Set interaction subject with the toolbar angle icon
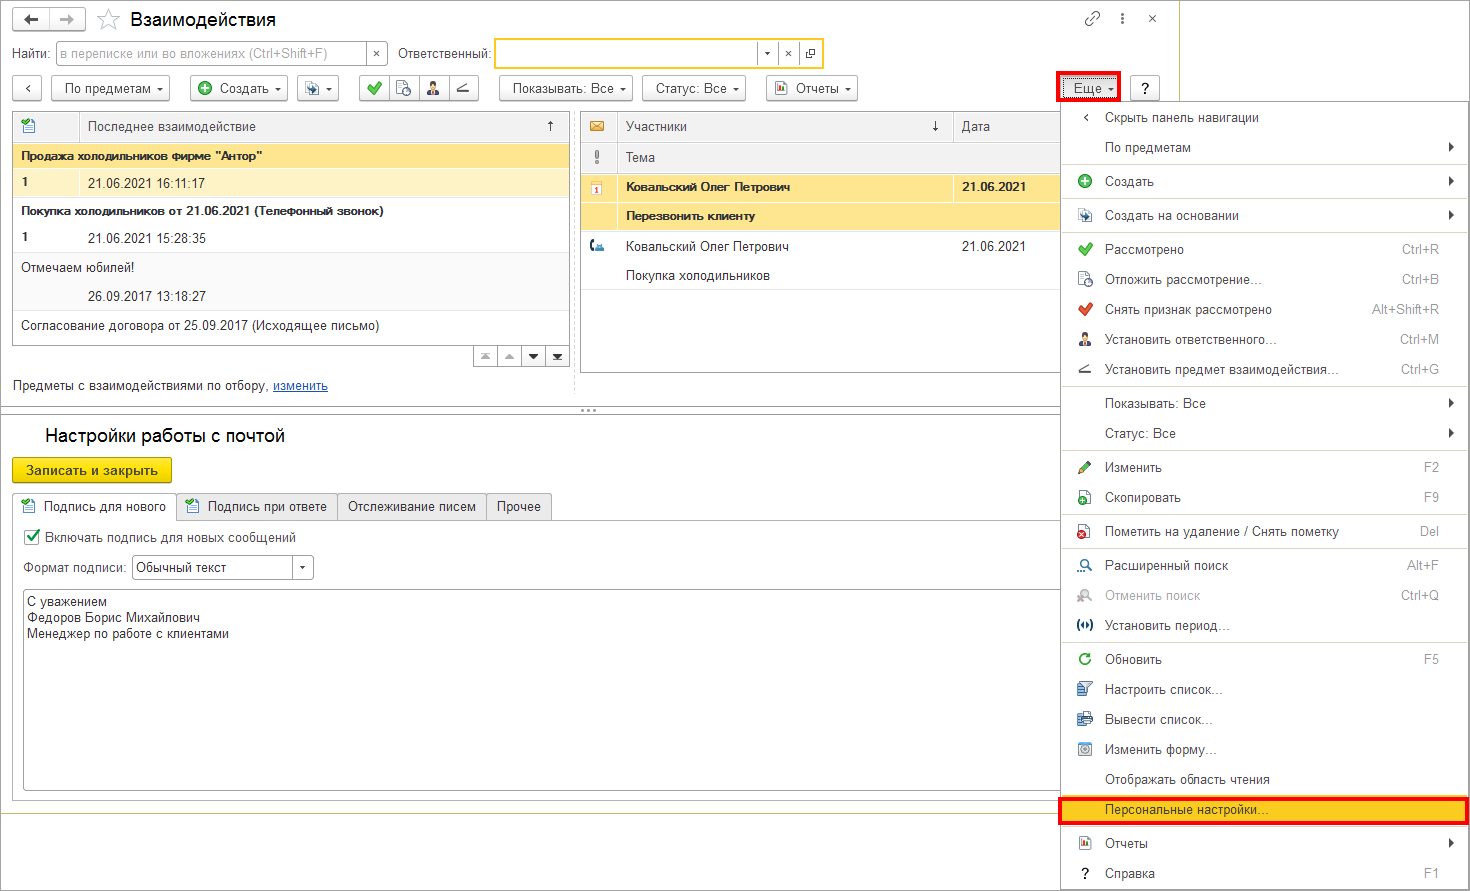Image resolution: width=1470 pixels, height=891 pixels. 462,88
